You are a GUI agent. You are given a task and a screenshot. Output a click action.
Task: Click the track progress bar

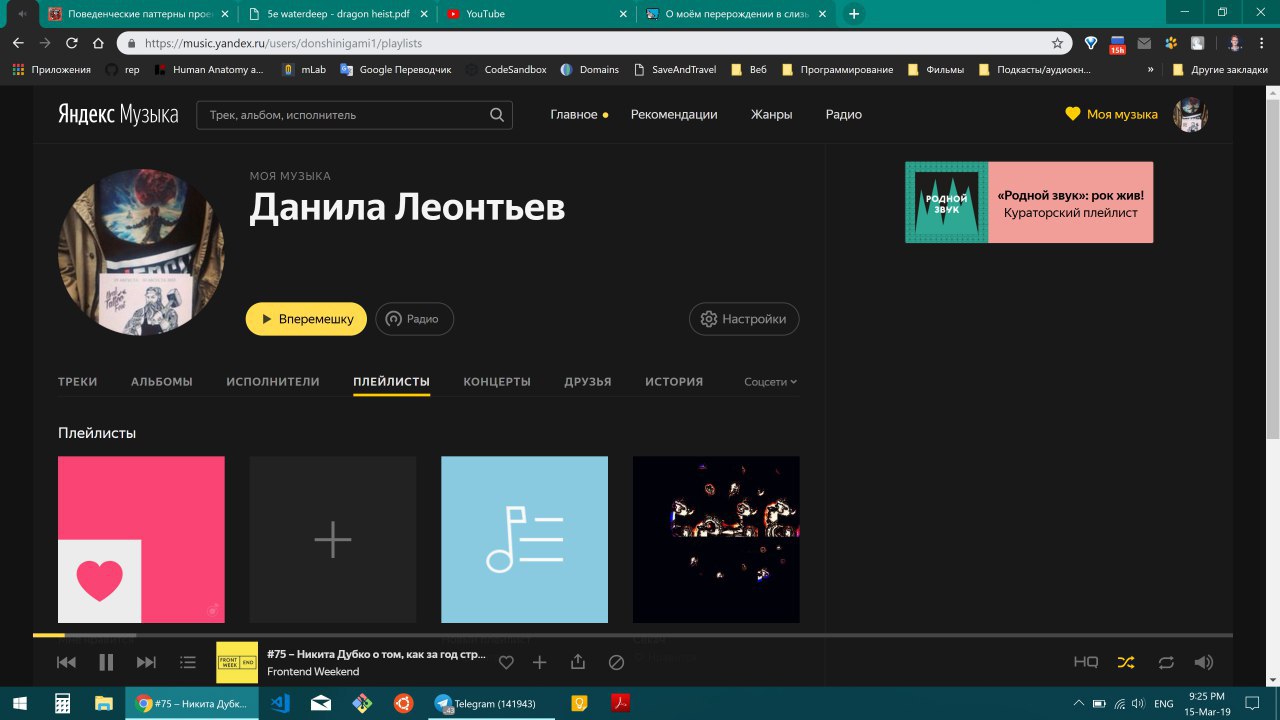[x=633, y=635]
